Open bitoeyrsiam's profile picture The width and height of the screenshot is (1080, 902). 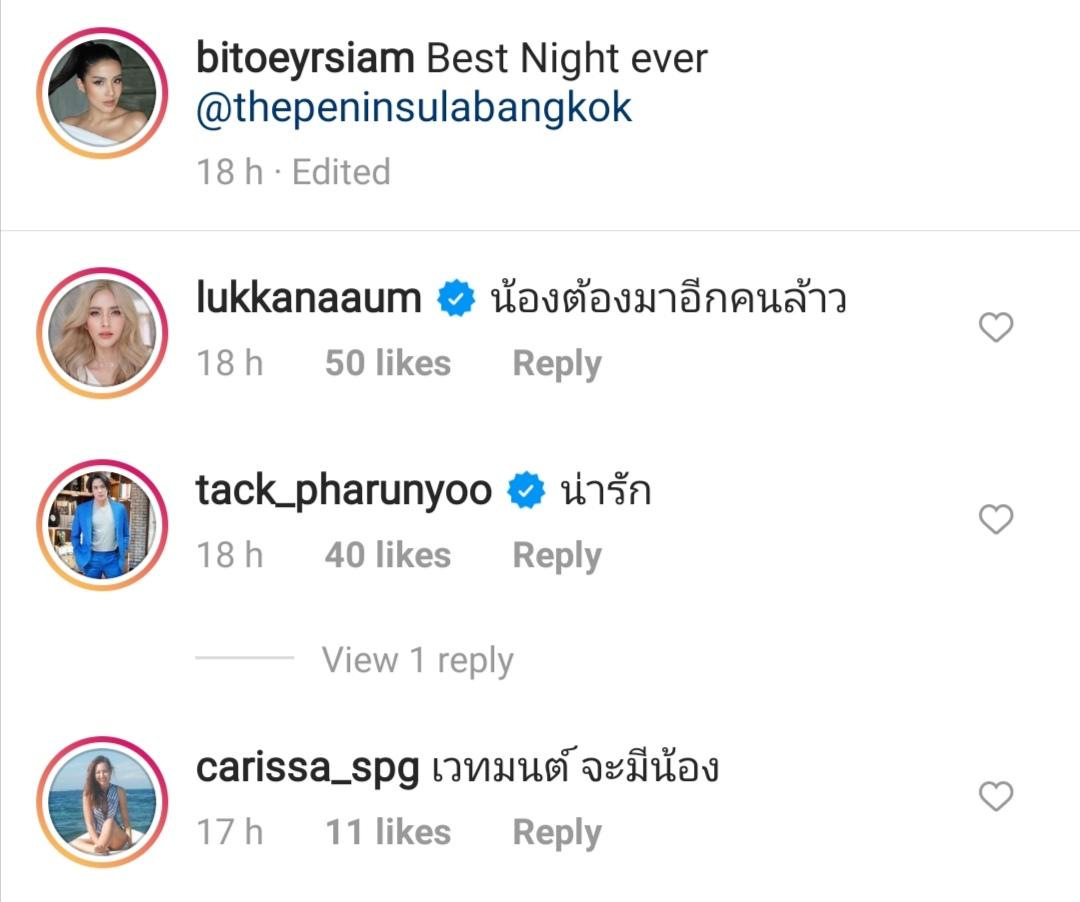pos(102,93)
